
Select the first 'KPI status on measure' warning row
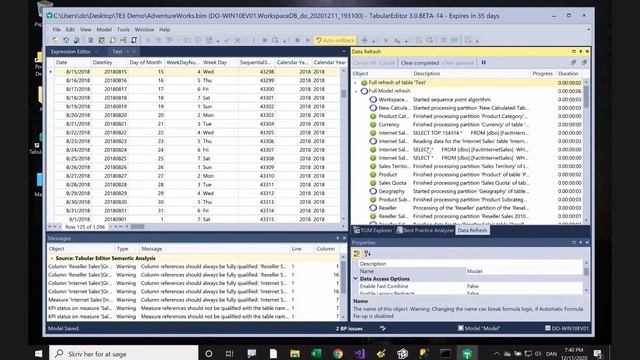(x=194, y=308)
